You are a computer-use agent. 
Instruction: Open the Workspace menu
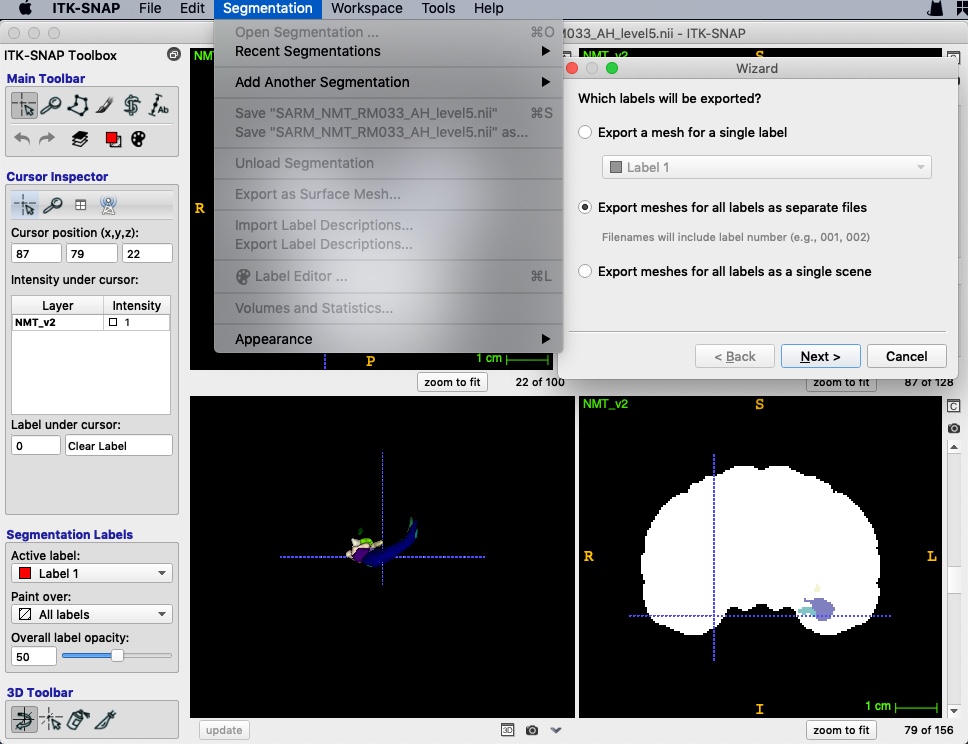pyautogui.click(x=367, y=9)
